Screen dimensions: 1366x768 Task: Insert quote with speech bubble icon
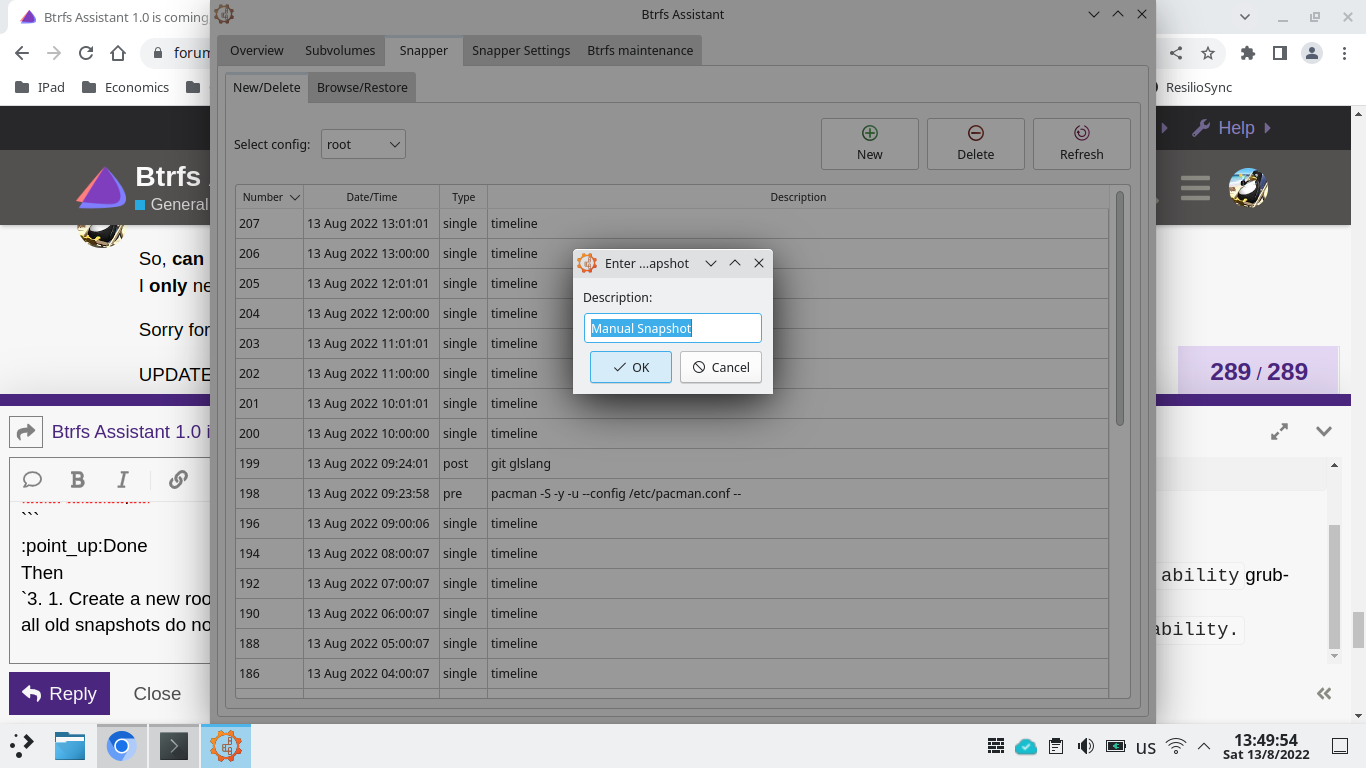pos(32,479)
